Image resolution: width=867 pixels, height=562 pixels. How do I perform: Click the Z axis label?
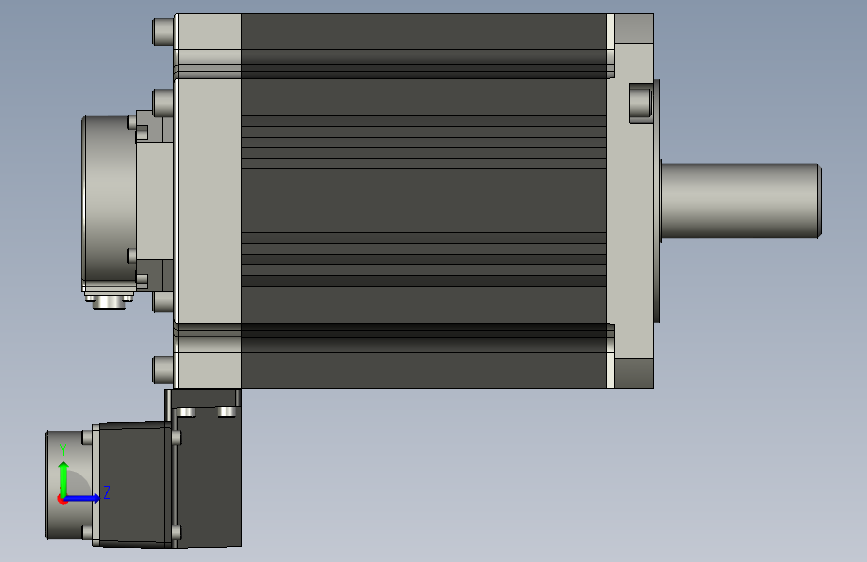pos(107,492)
